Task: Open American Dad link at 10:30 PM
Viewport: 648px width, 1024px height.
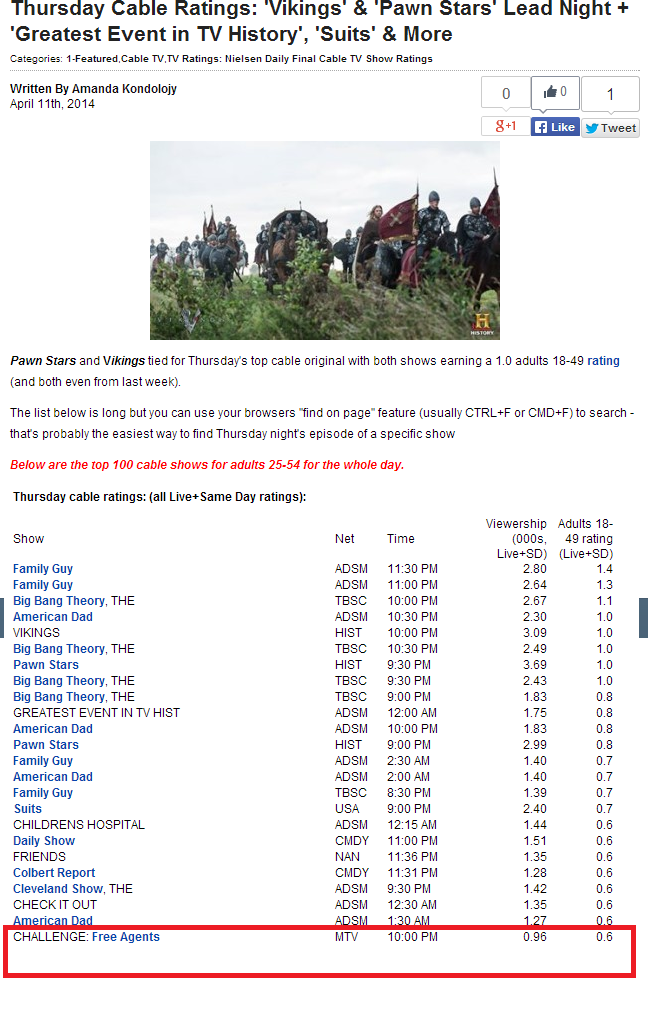Action: 53,616
